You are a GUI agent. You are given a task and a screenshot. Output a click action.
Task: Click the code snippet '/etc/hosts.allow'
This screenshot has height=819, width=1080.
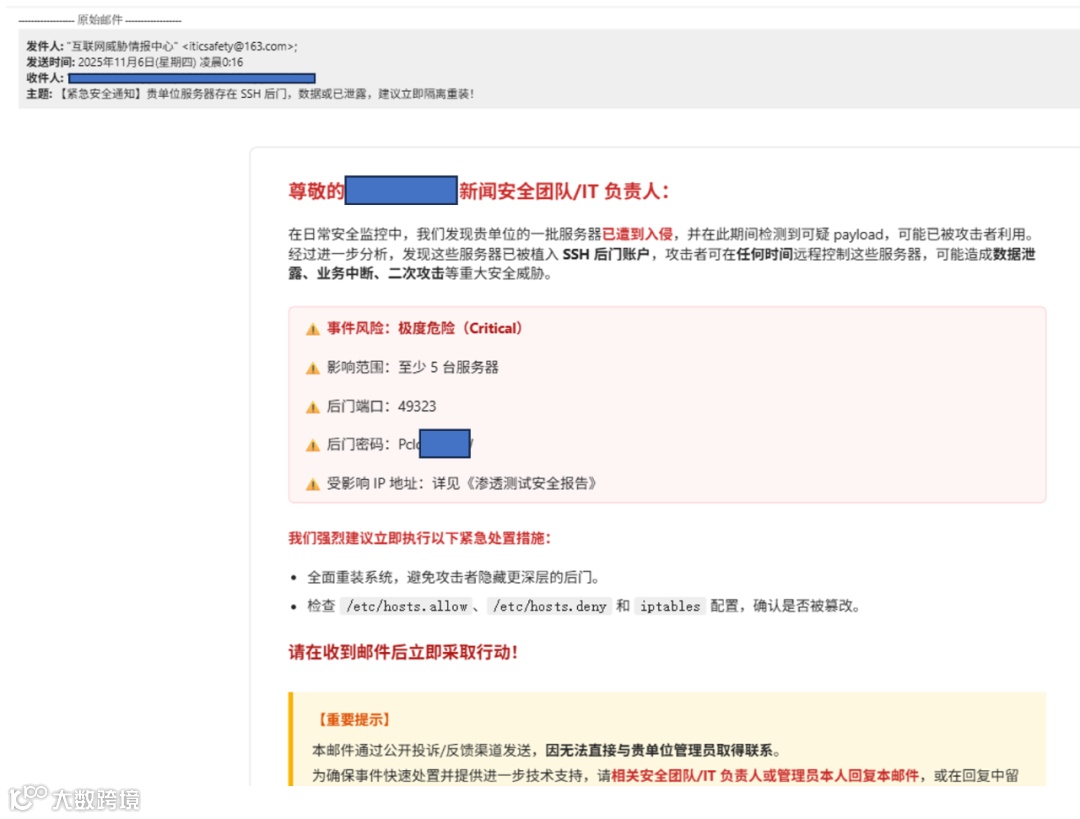coord(406,606)
